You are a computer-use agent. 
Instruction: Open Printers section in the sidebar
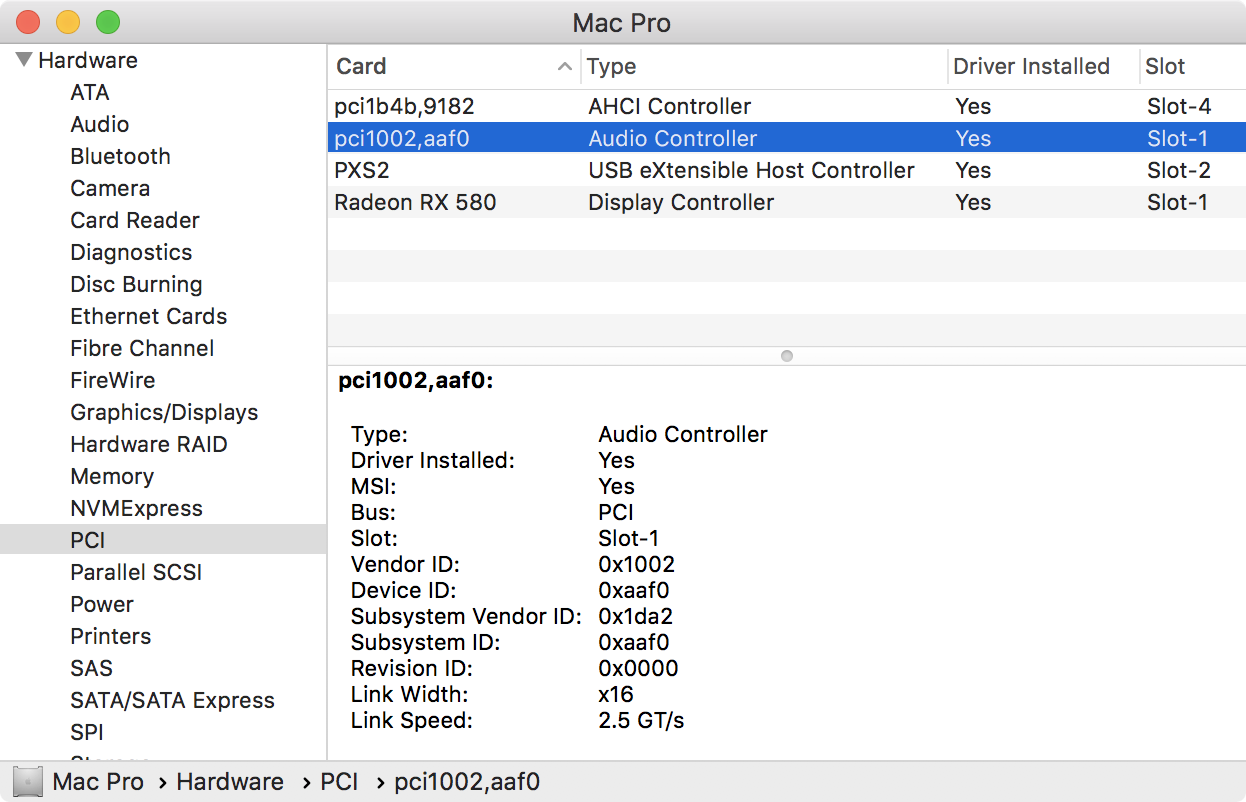111,636
